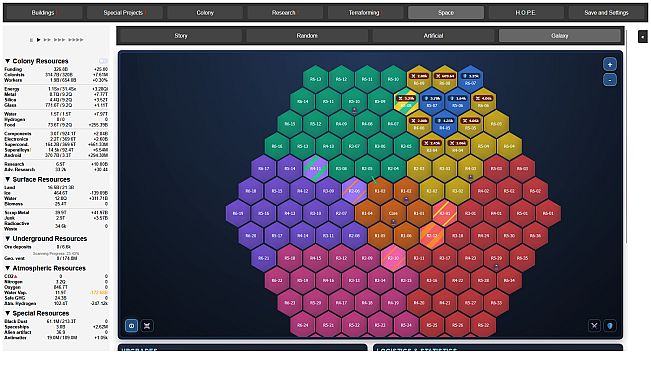Screen dimensions: 651x366
Task: Pause the game speed
Action: (31, 40)
